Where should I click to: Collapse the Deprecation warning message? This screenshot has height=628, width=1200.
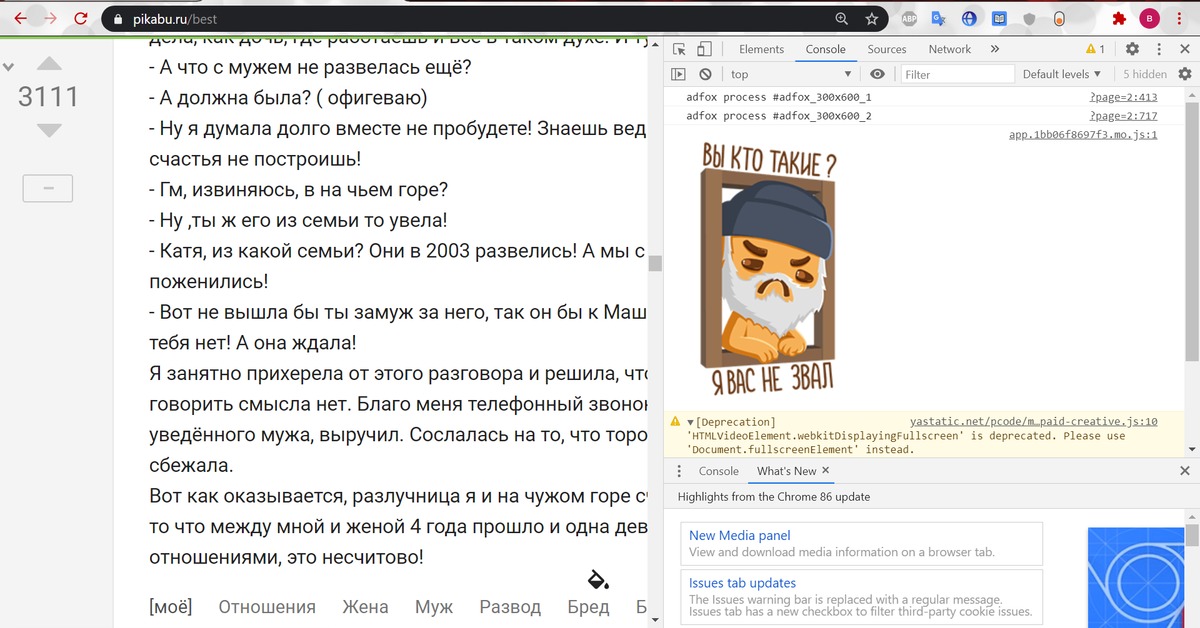point(690,422)
